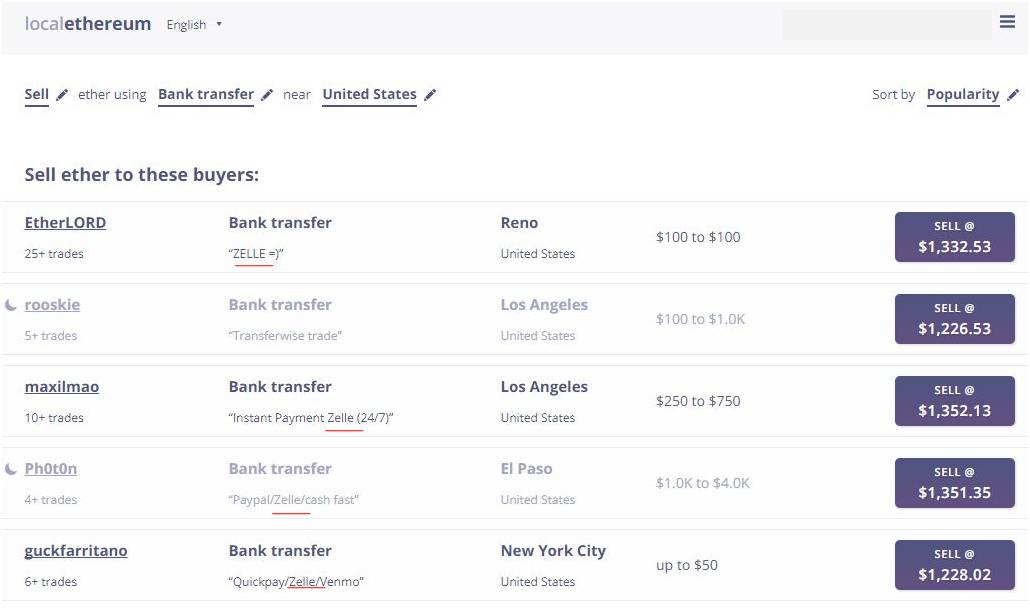This screenshot has width=1030, height=613.
Task: Open the hamburger menu icon
Action: [1007, 22]
